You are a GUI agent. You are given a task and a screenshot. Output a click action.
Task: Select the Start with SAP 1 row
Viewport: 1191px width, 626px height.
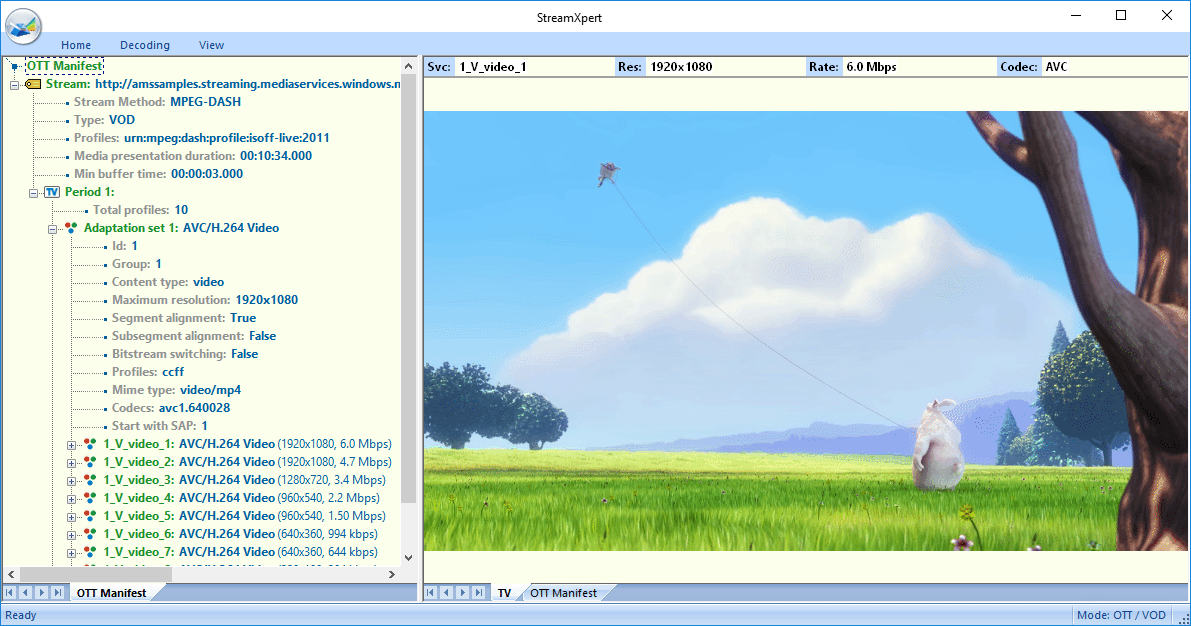click(160, 426)
